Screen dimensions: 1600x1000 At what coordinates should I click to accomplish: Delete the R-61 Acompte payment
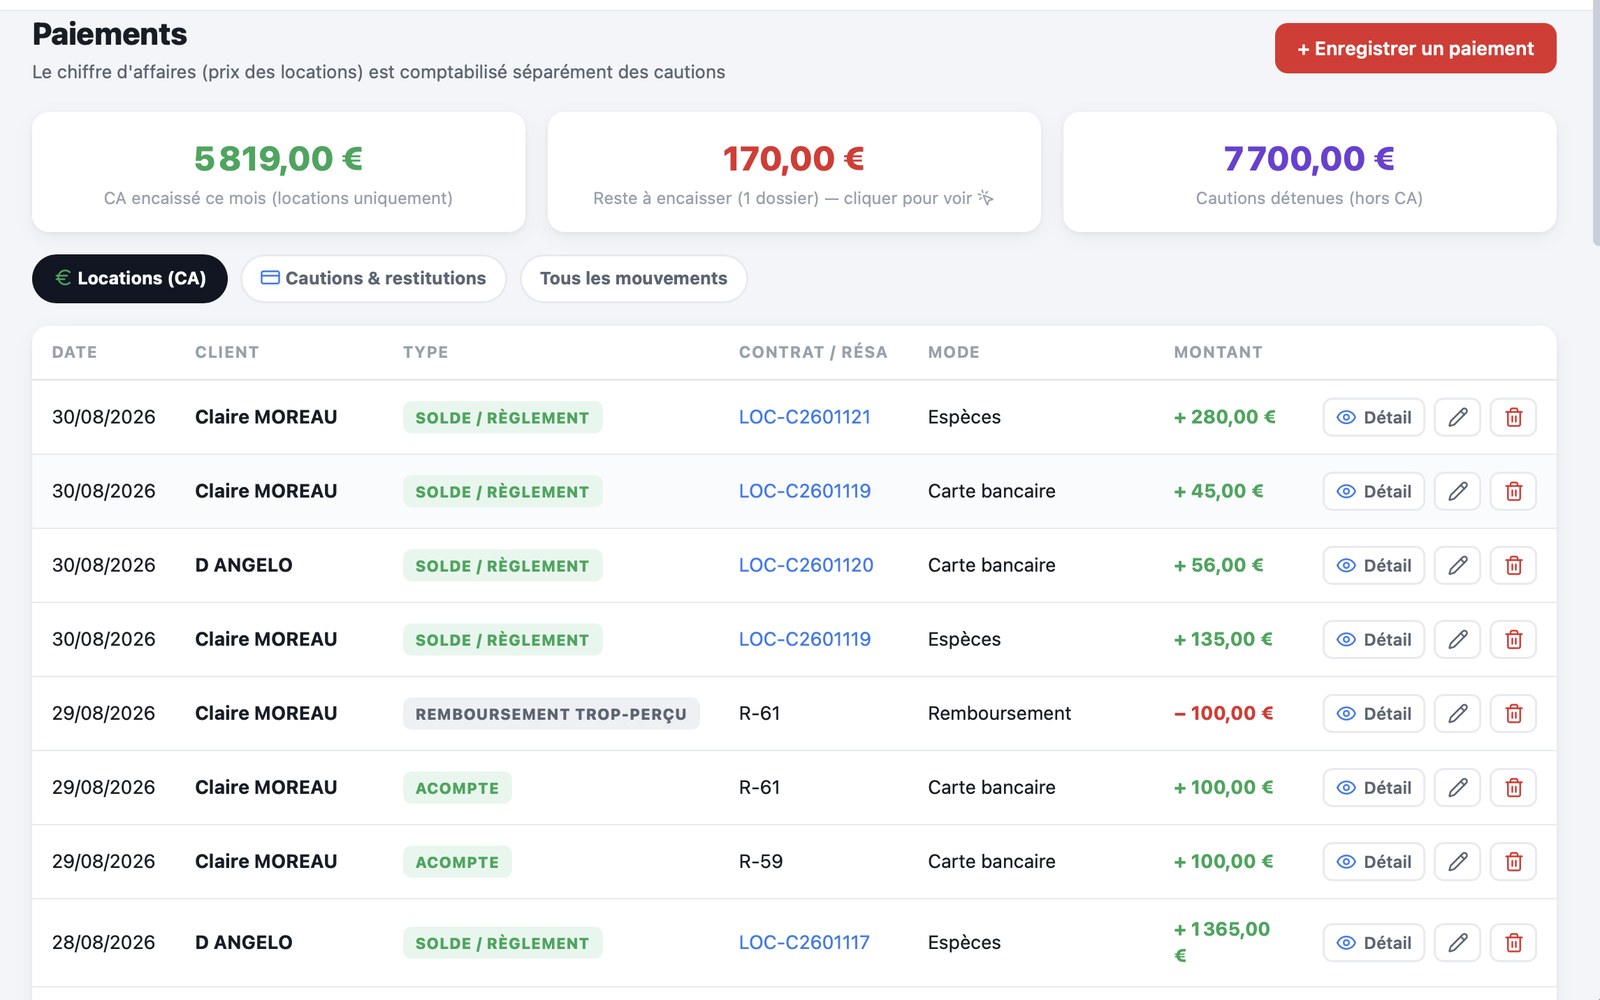click(x=1513, y=787)
